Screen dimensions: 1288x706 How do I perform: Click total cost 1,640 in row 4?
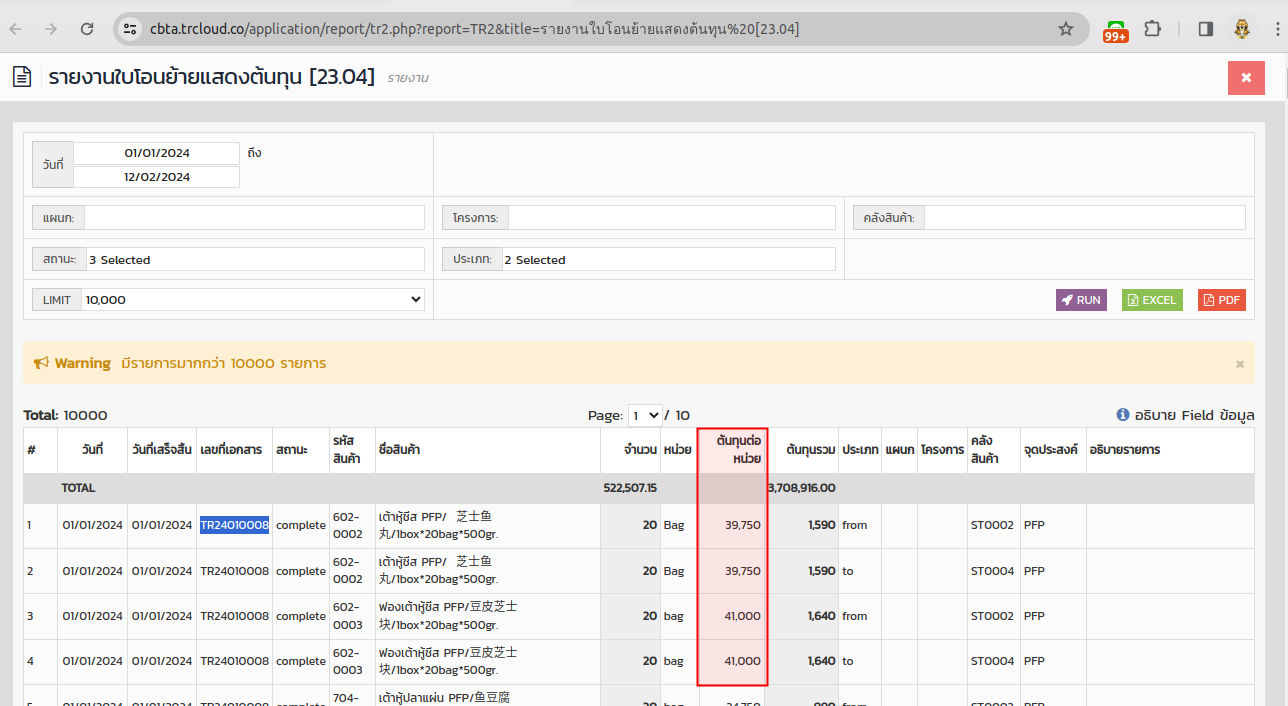coord(822,661)
